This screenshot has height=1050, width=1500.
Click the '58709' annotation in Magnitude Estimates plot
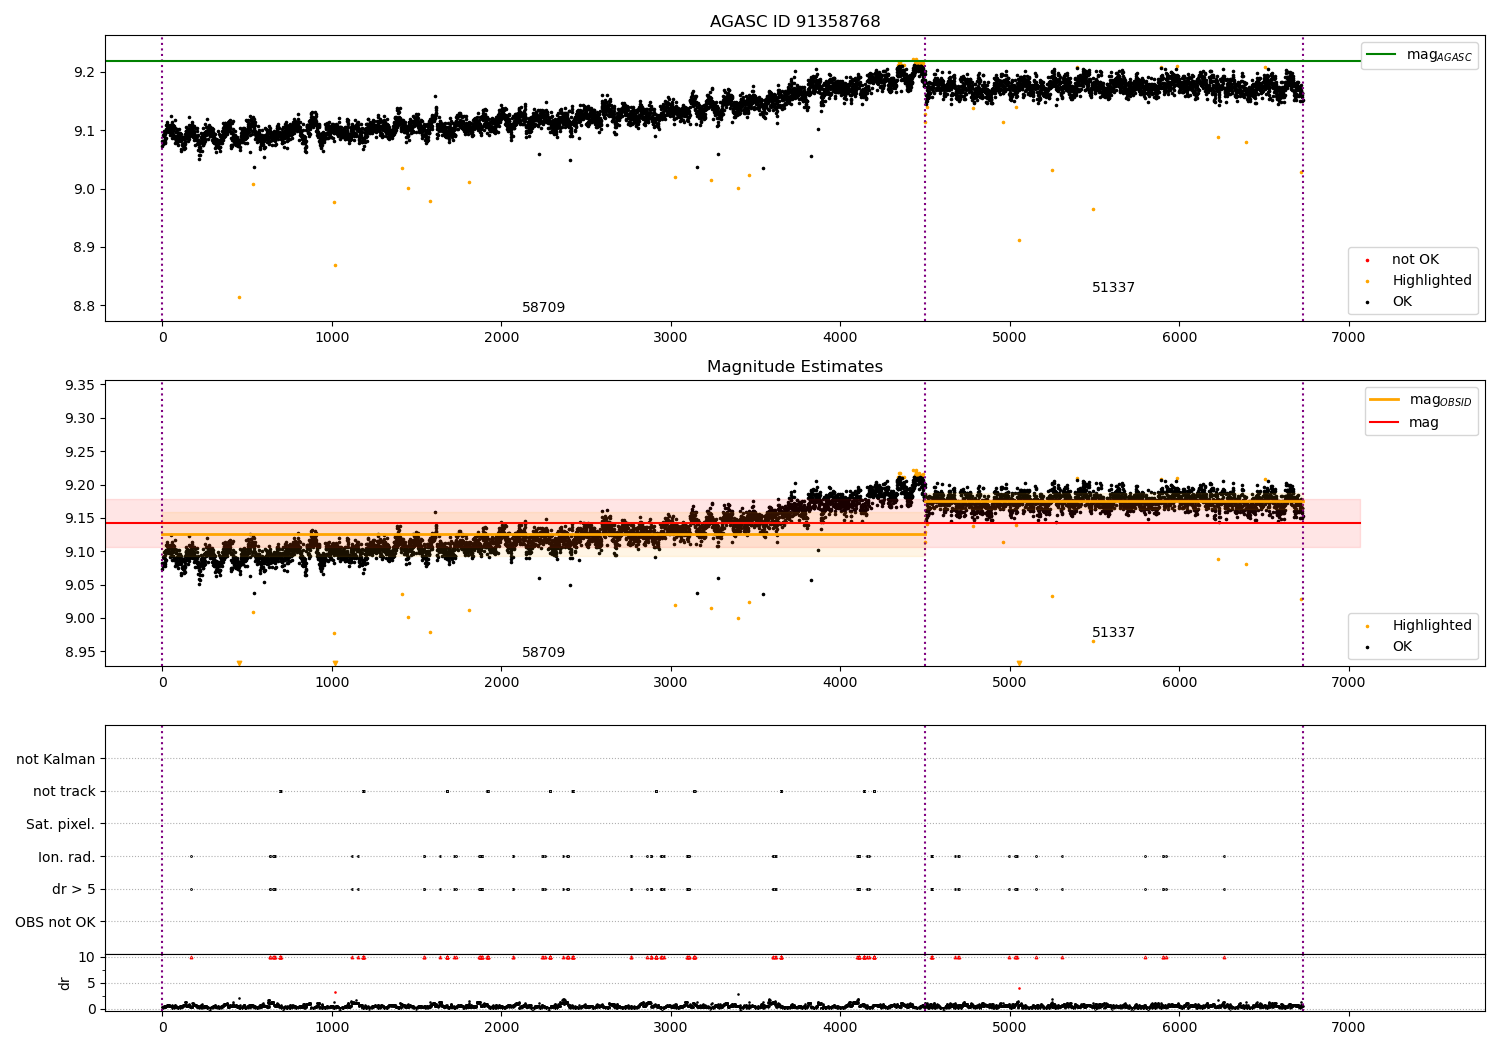point(543,653)
